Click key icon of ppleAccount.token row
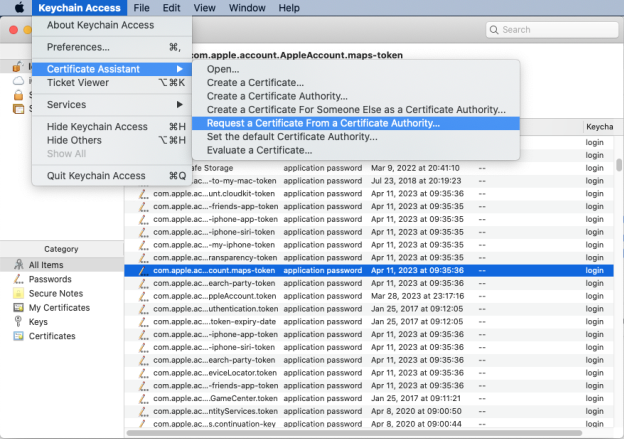Image resolution: width=624 pixels, height=439 pixels. 143,296
